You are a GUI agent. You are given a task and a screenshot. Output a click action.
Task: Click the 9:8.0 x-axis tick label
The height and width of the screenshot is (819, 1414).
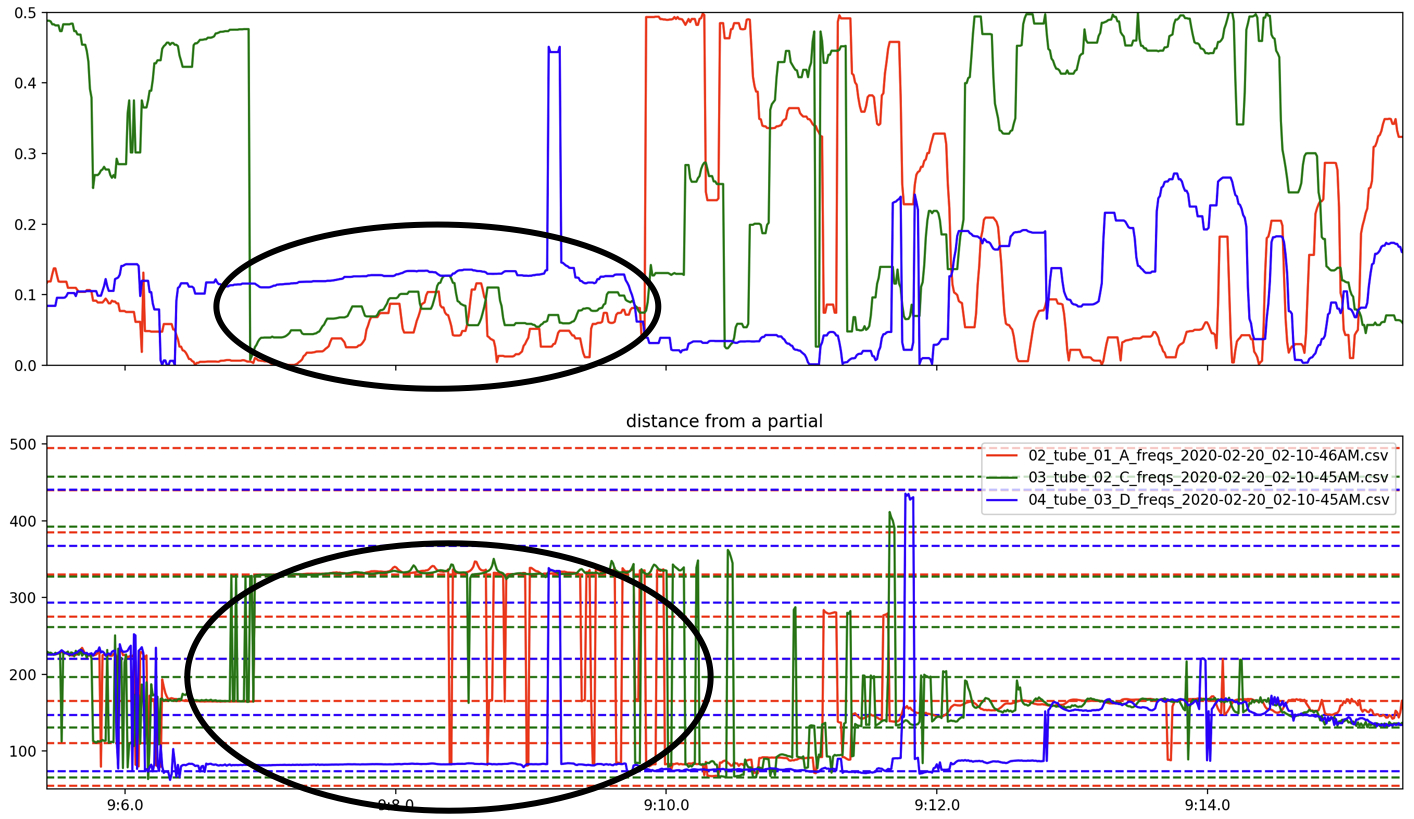tap(396, 805)
